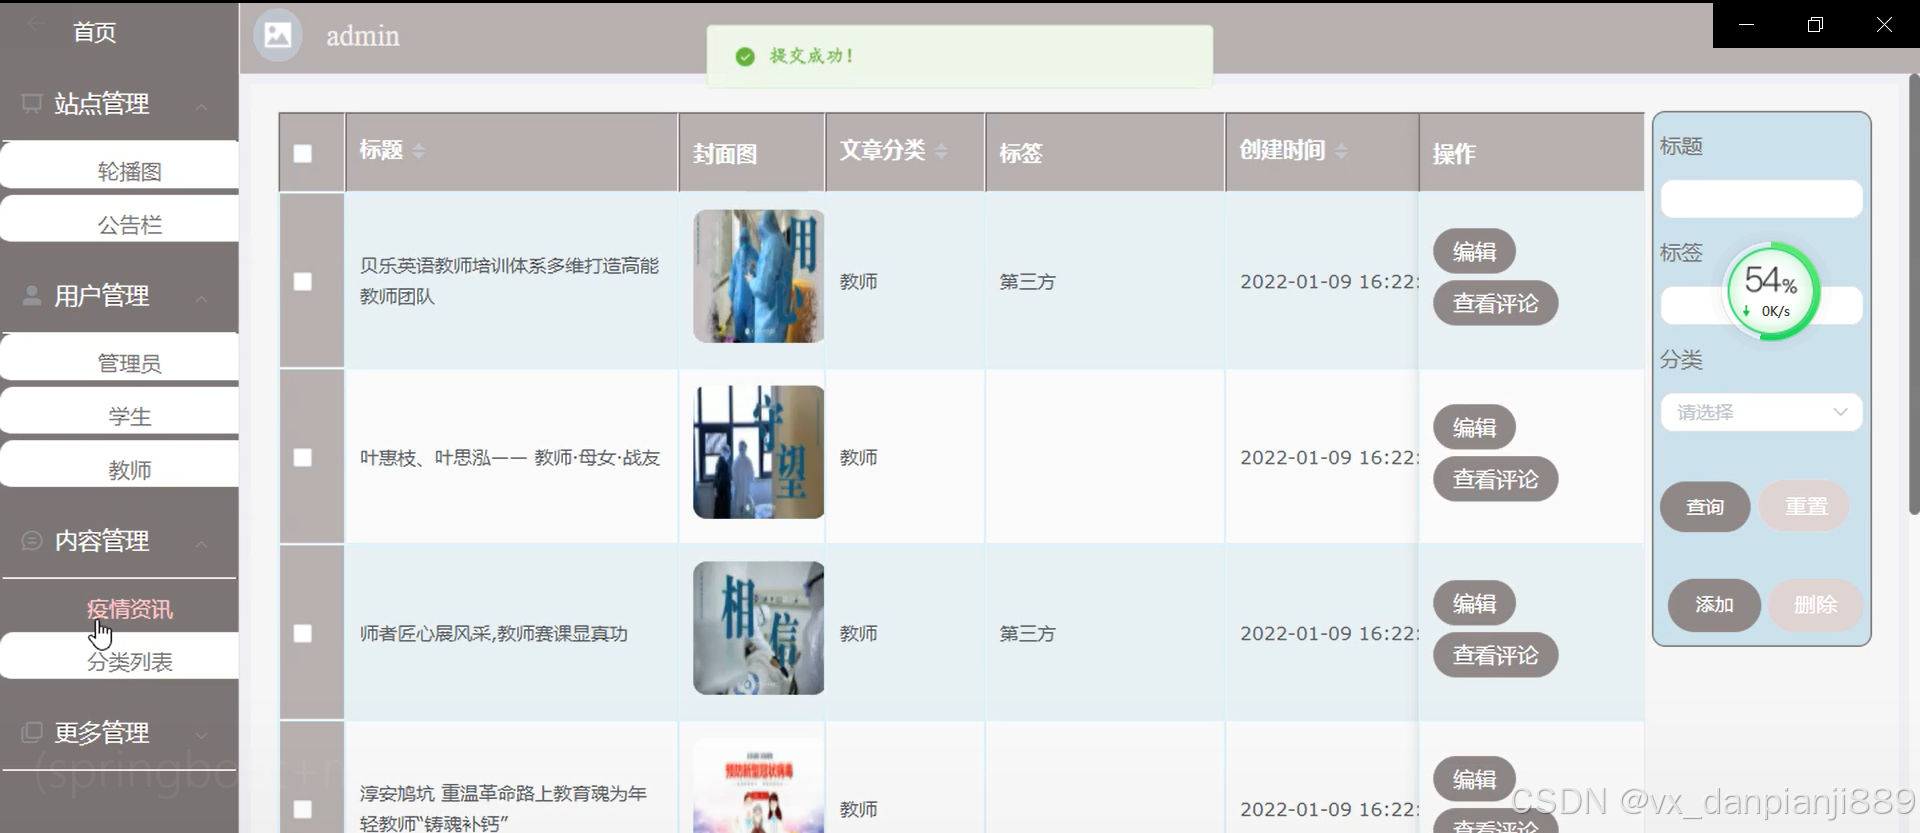Collapse the 用户管理 menu section
Viewport: 1920px width, 833px height.
(x=201, y=299)
